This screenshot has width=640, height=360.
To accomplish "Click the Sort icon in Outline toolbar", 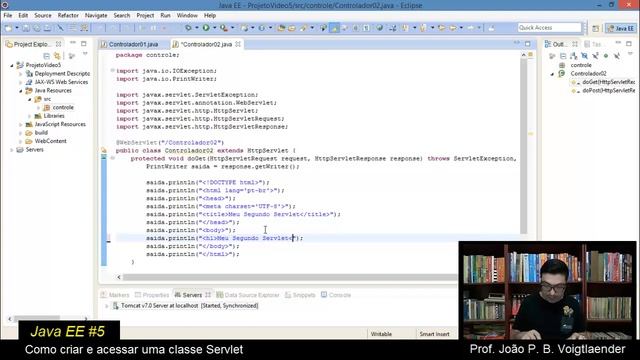I will tap(574, 56).
